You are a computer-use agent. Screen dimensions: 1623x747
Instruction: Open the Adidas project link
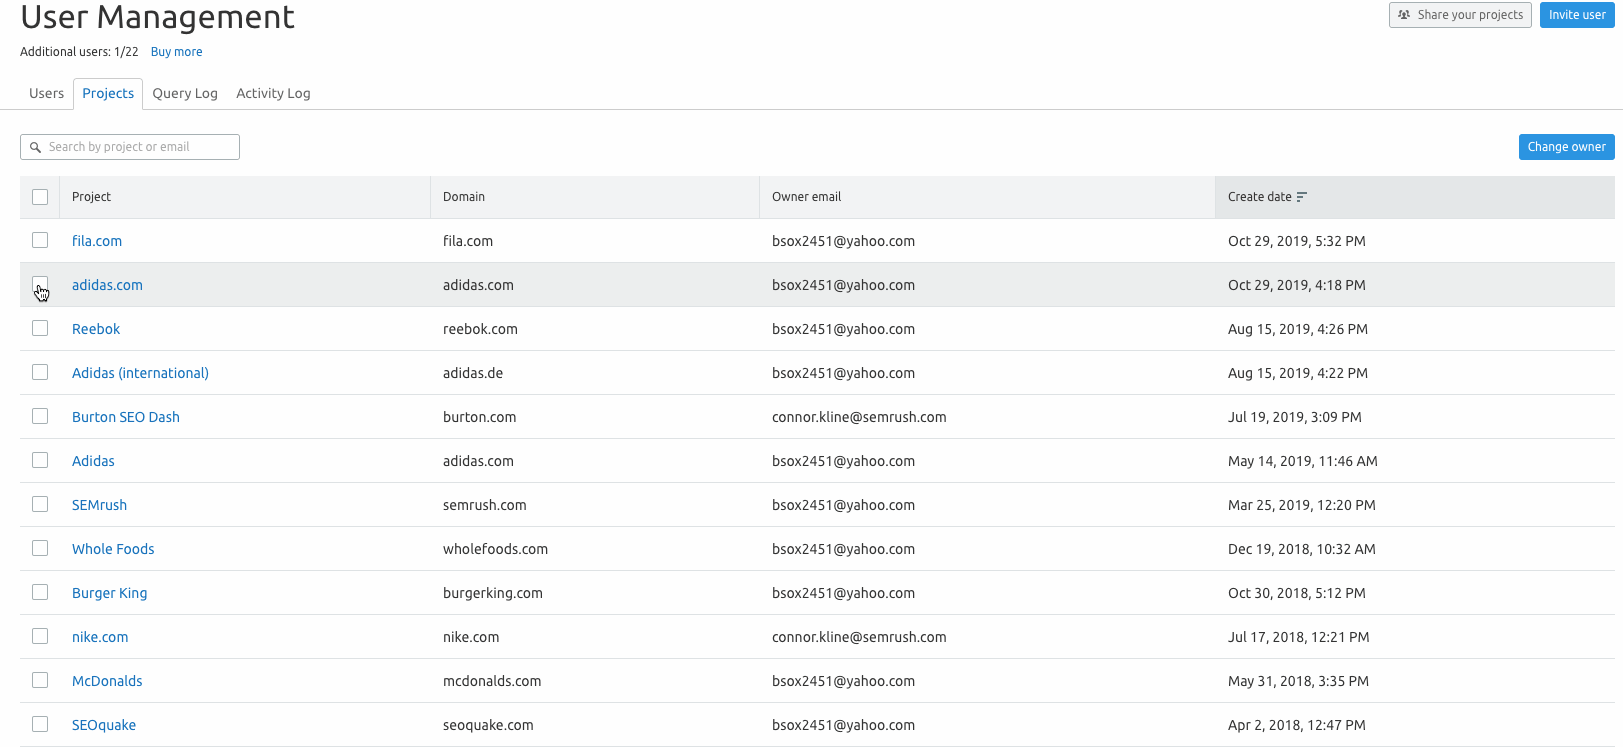[93, 461]
